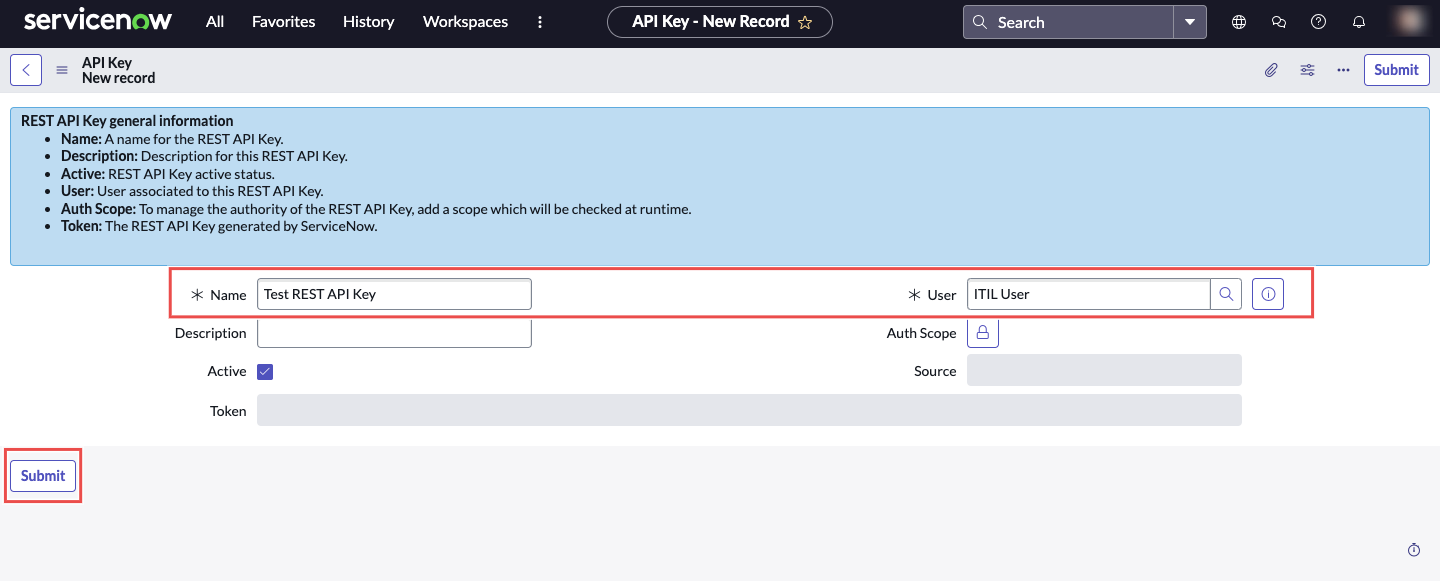1440x581 pixels.
Task: Select the History menu item
Action: [368, 21]
